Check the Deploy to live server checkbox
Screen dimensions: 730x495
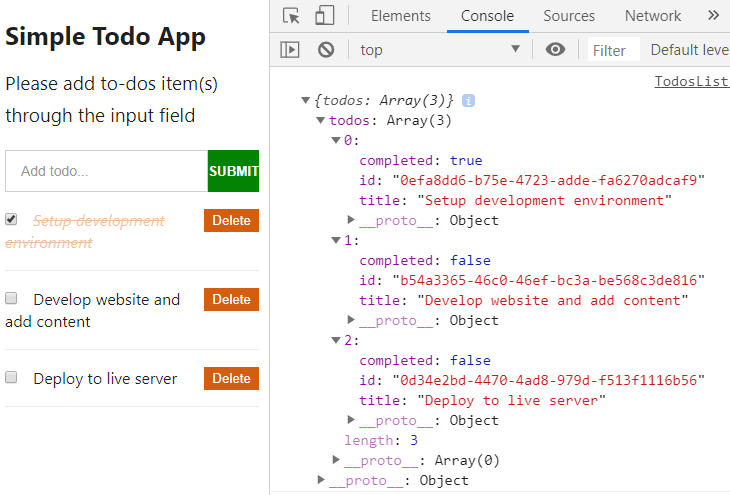11,377
